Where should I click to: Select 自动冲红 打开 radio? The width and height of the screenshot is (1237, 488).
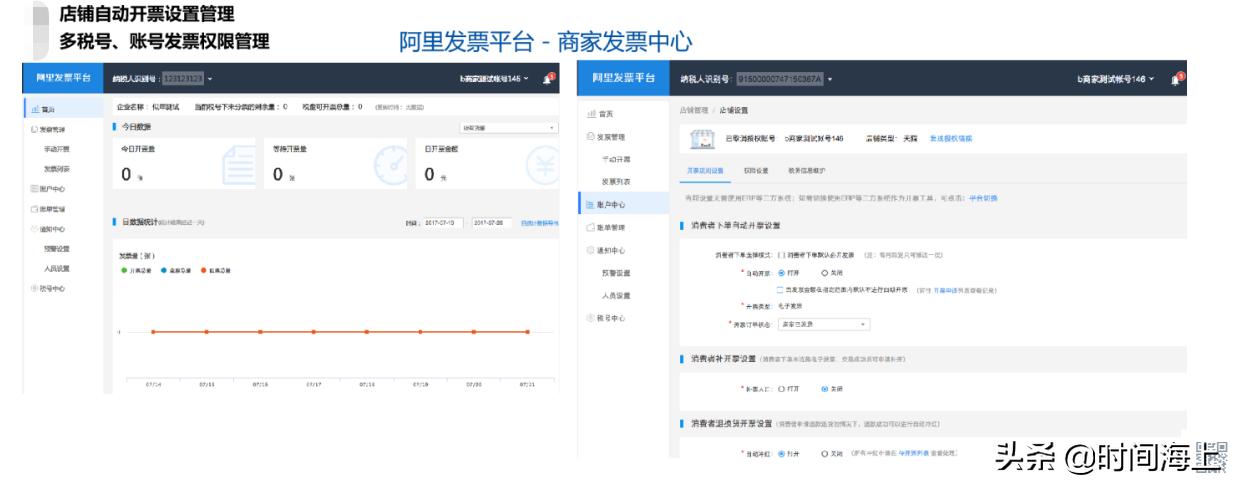781,453
